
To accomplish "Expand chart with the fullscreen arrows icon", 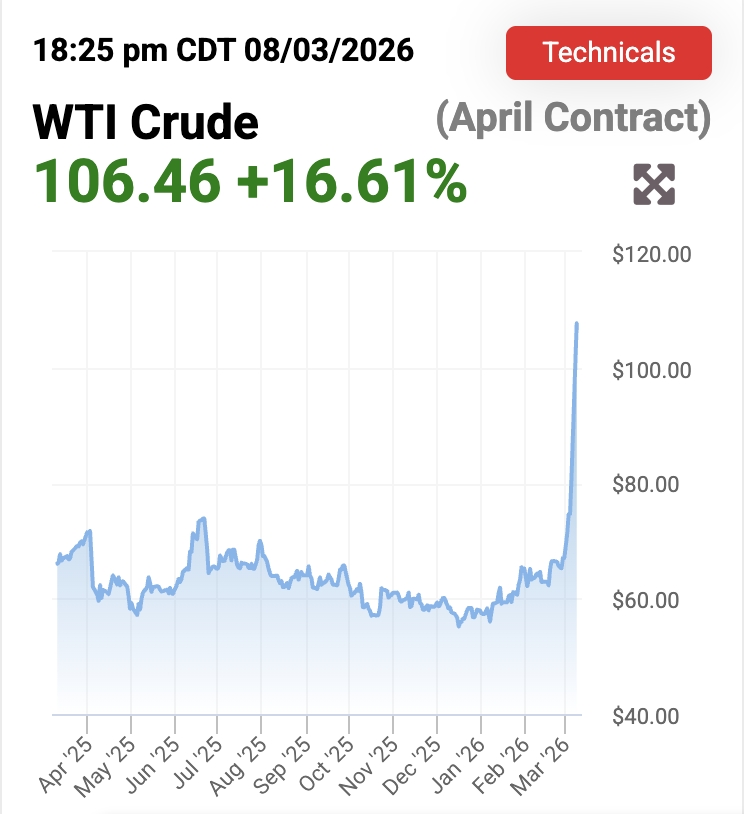I will tap(655, 184).
